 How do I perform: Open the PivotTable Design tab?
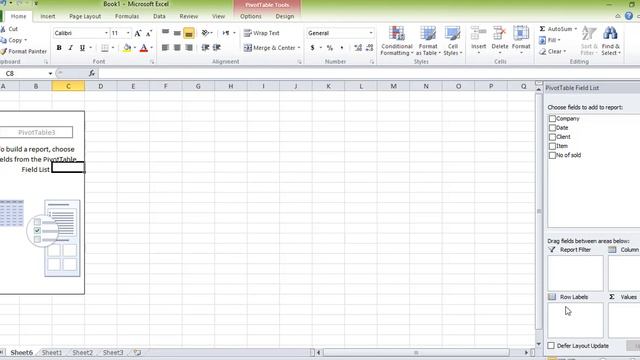pyautogui.click(x=284, y=16)
